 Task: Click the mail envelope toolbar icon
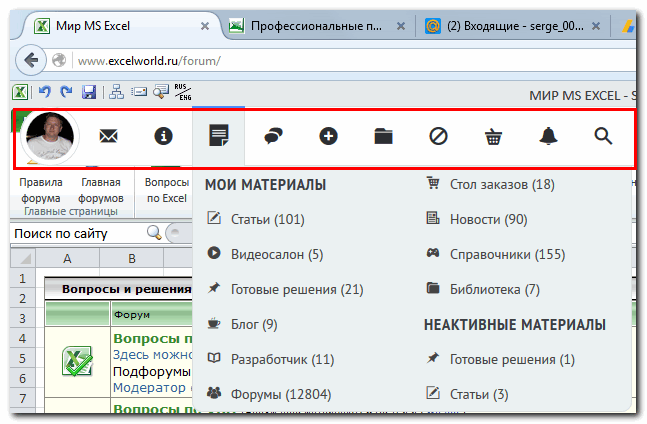139,92
